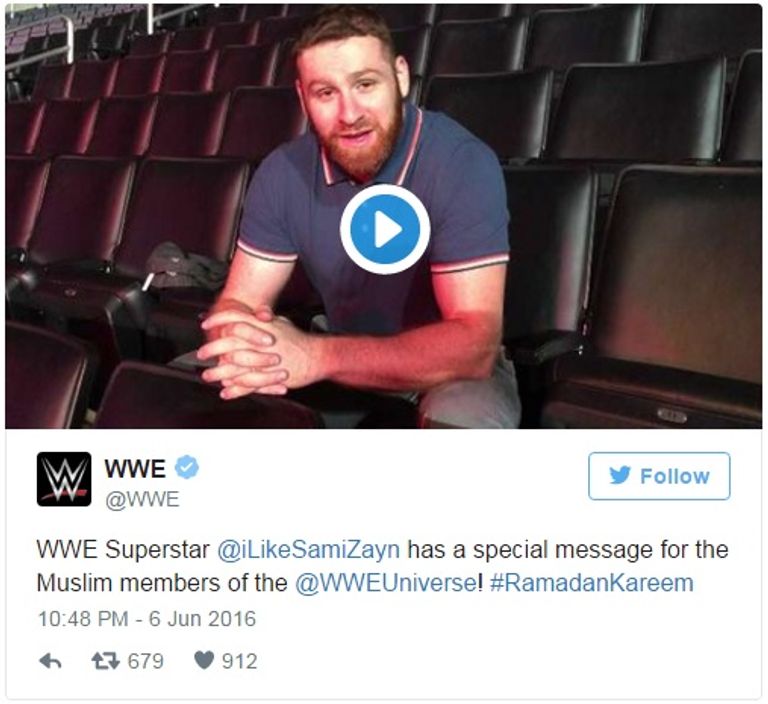This screenshot has height=704, width=768.
Task: Like the tweet with the heart icon
Action: [204, 660]
